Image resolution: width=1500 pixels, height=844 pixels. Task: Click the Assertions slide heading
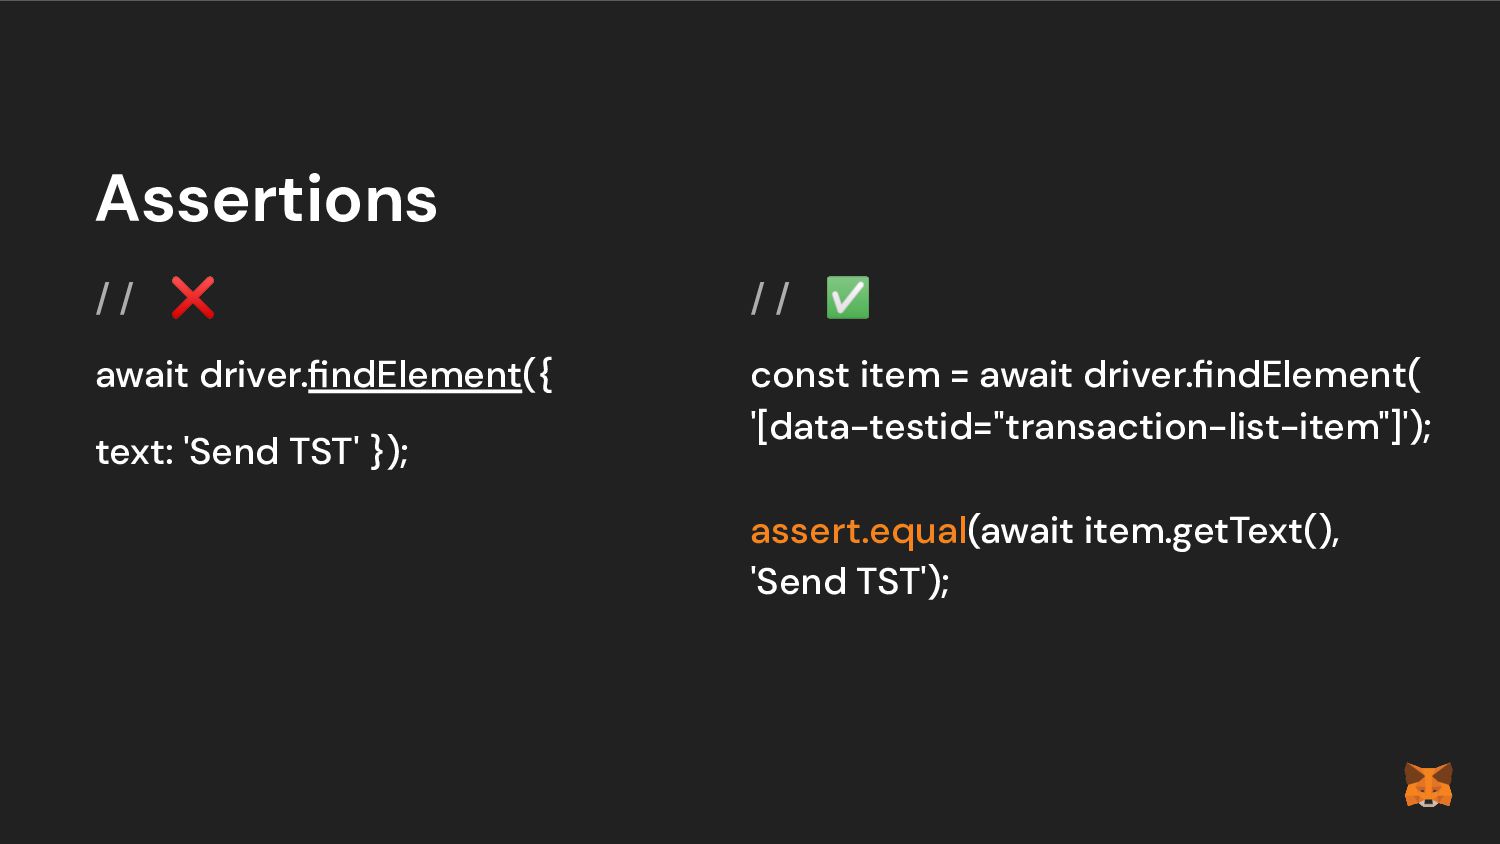tap(267, 198)
